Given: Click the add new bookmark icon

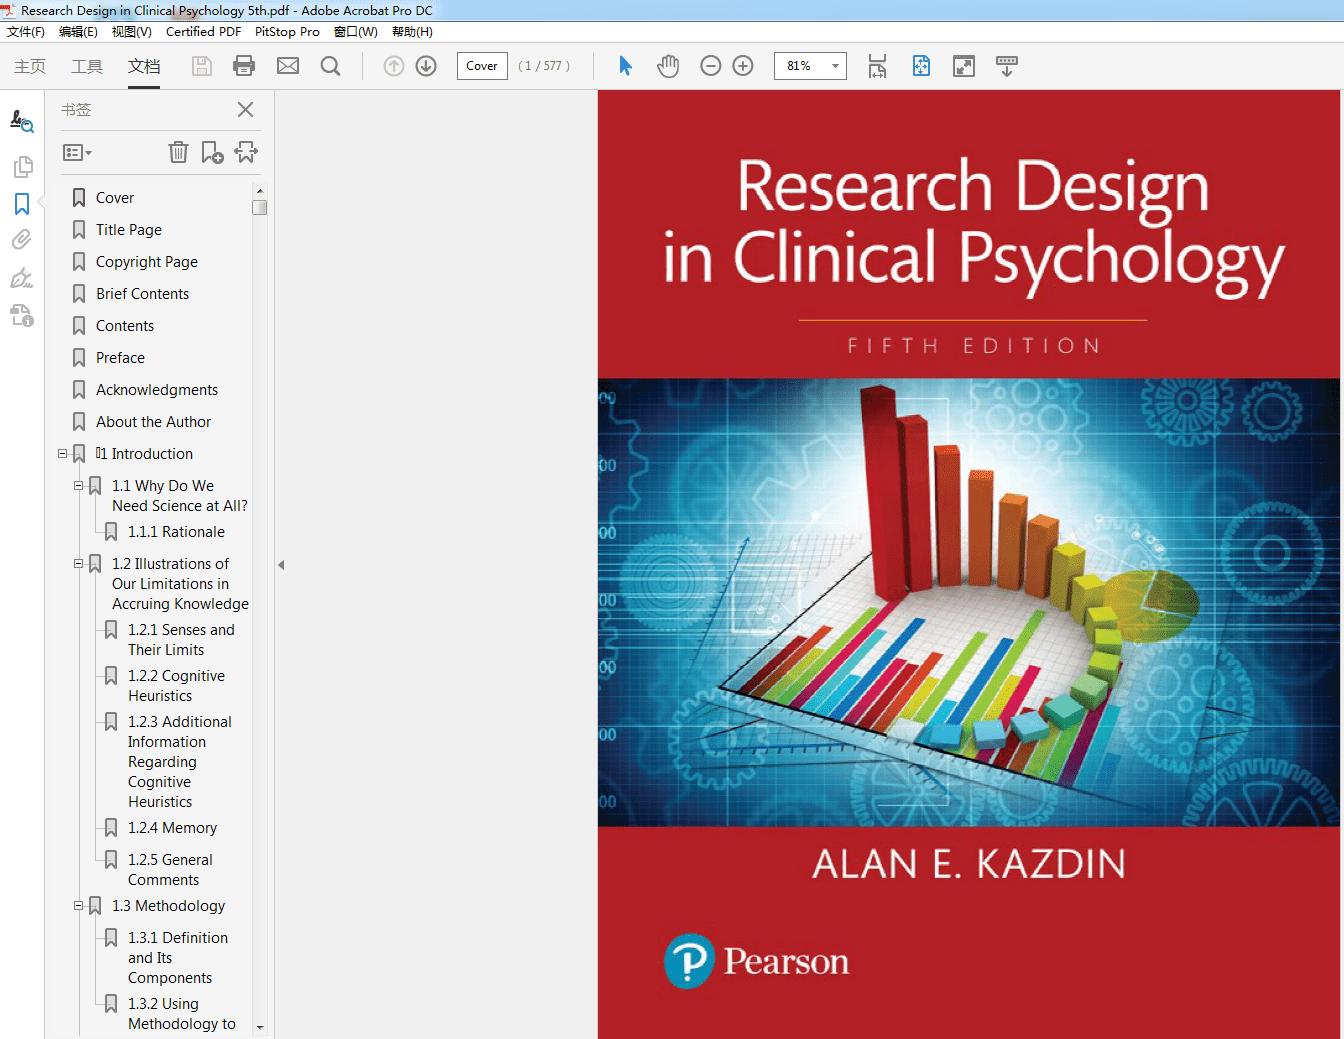Looking at the screenshot, I should coord(212,152).
